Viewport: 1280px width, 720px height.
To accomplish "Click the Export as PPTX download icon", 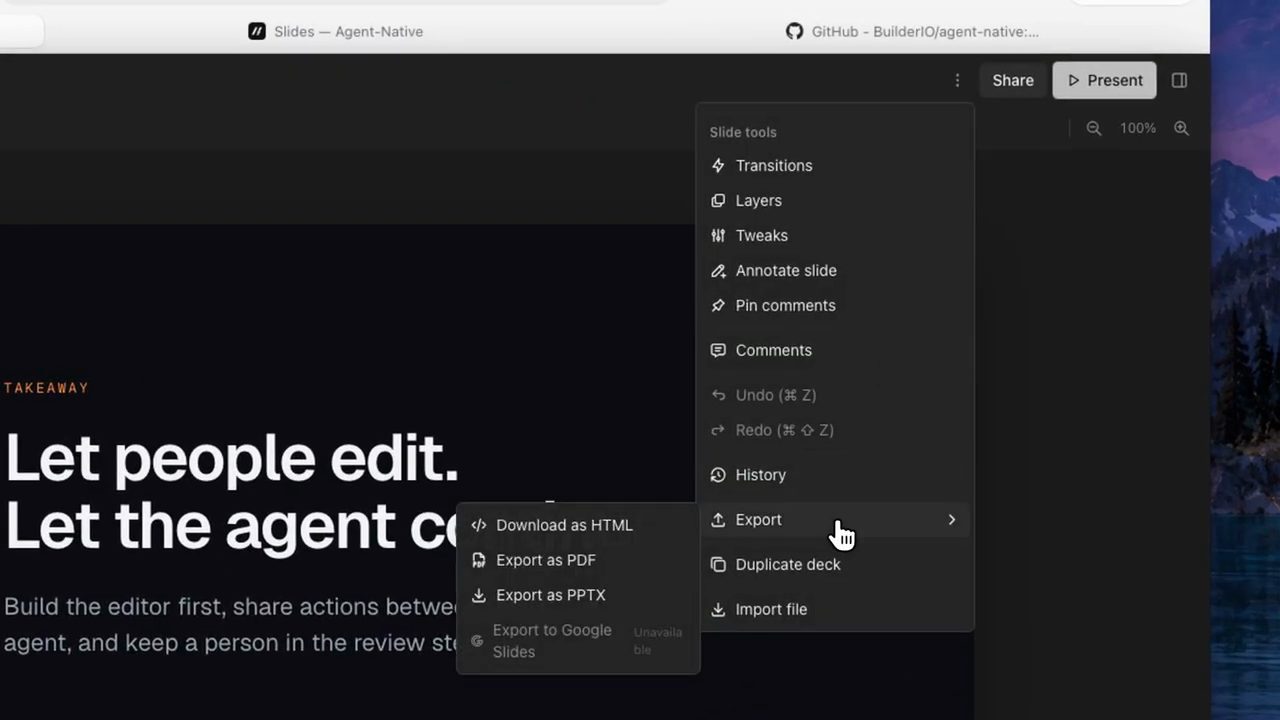I will (479, 595).
